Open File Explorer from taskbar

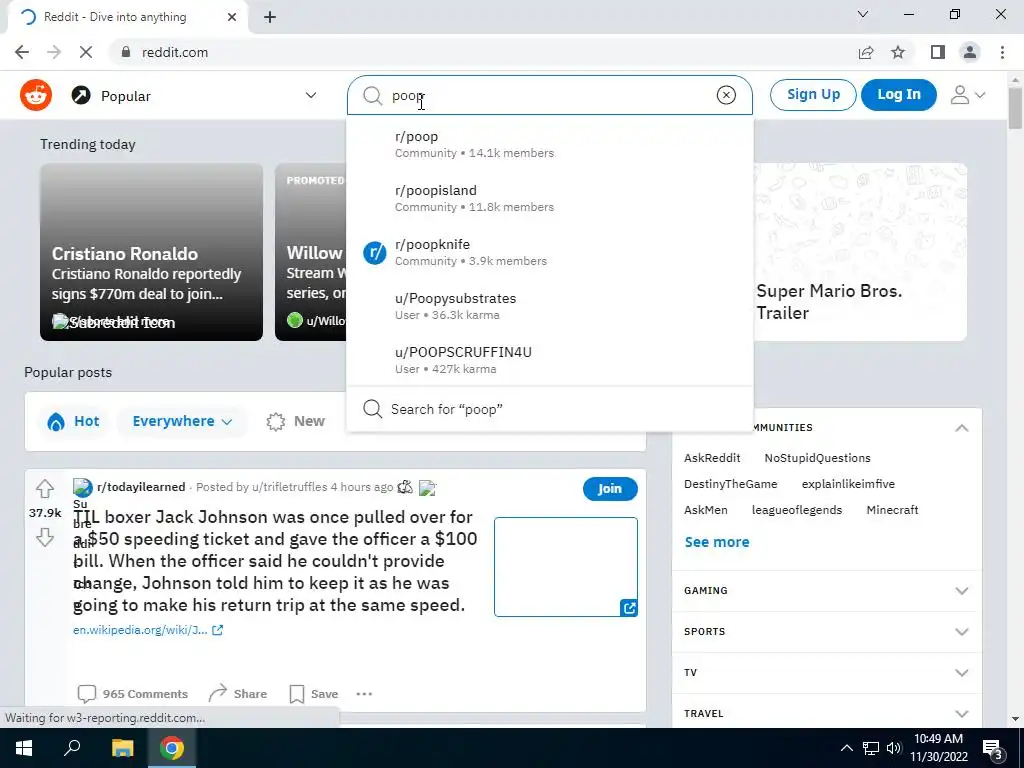coord(122,748)
